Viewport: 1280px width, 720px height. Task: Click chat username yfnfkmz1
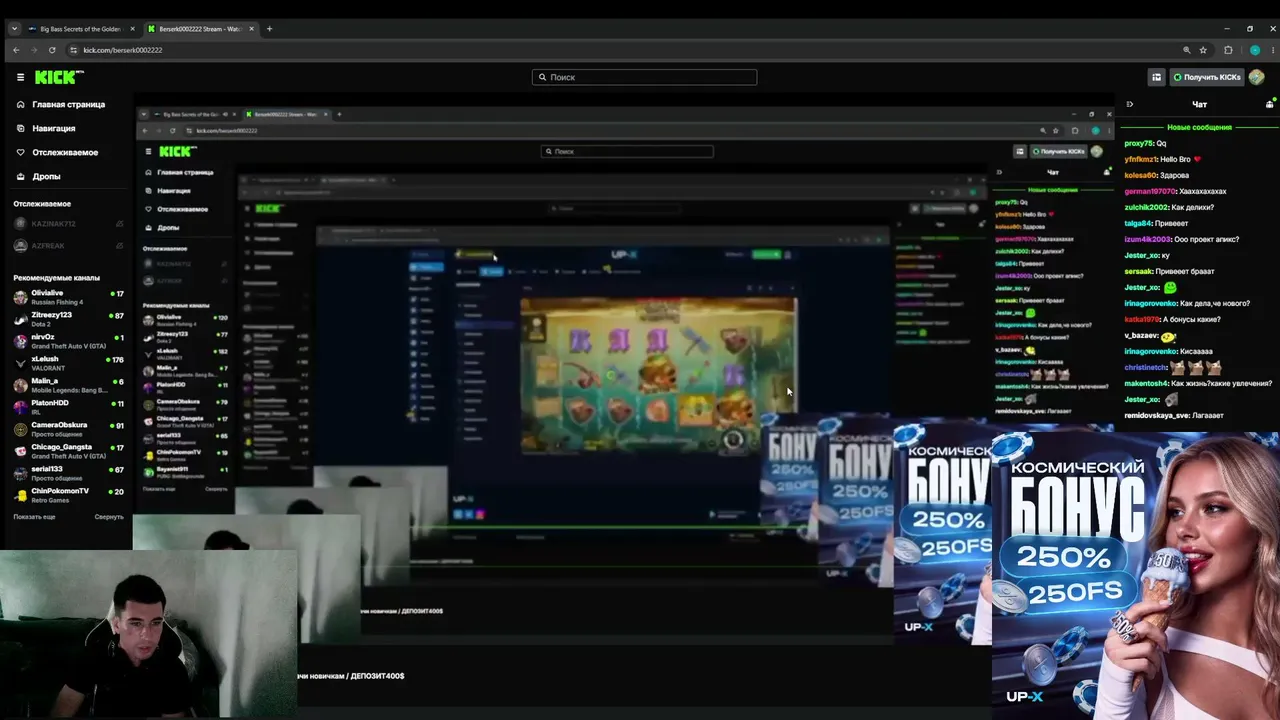pos(1142,159)
